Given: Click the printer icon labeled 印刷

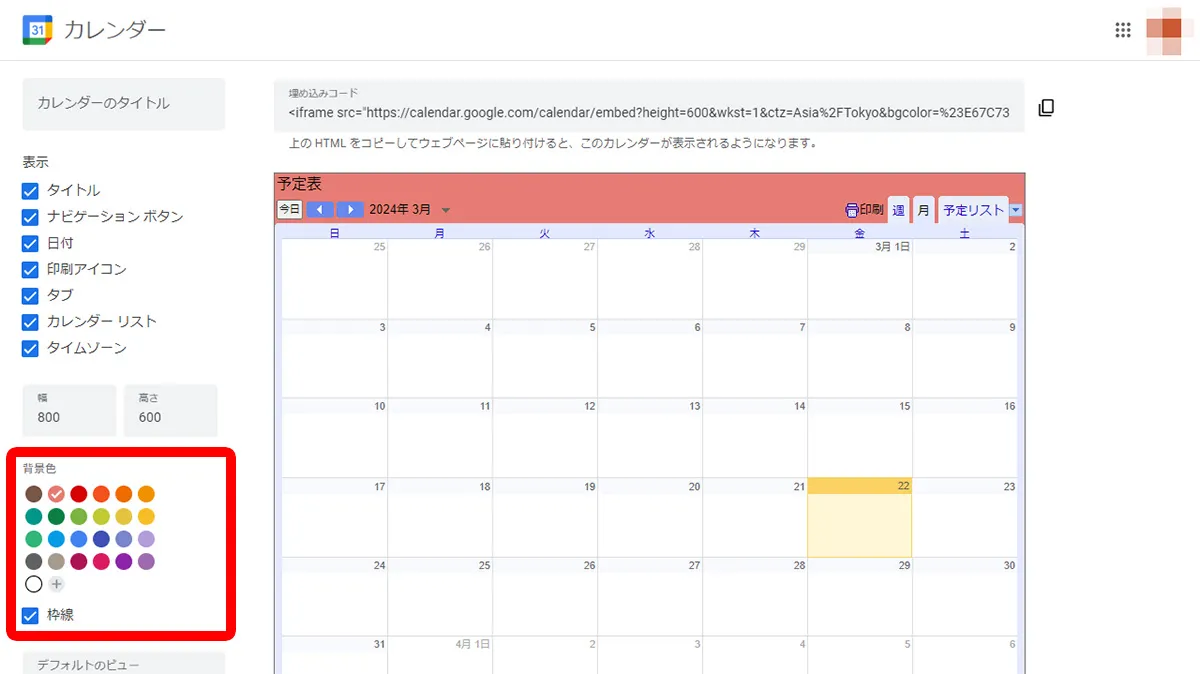Looking at the screenshot, I should click(x=863, y=210).
